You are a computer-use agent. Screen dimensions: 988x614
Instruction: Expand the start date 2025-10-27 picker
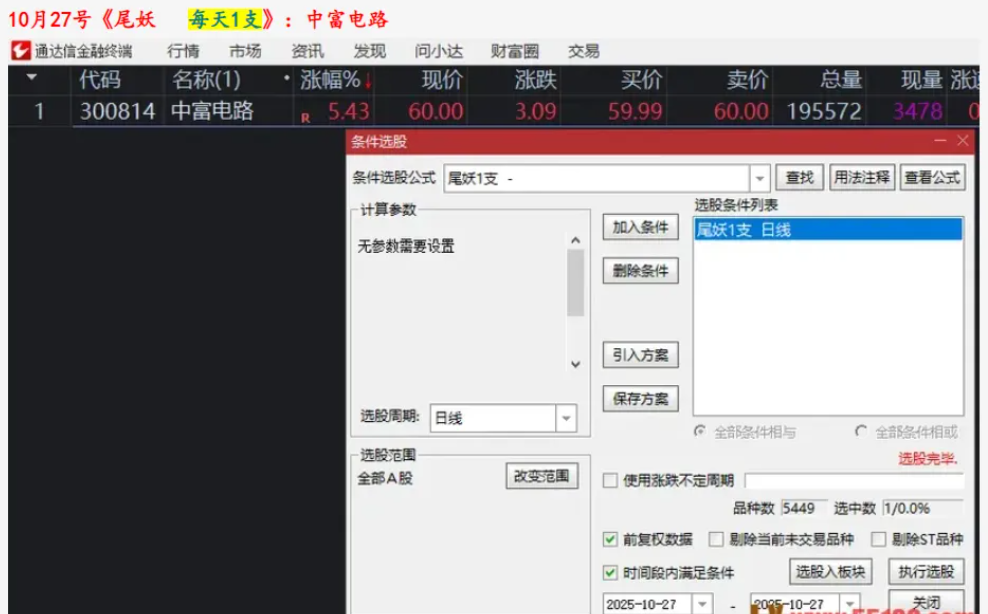click(703, 605)
